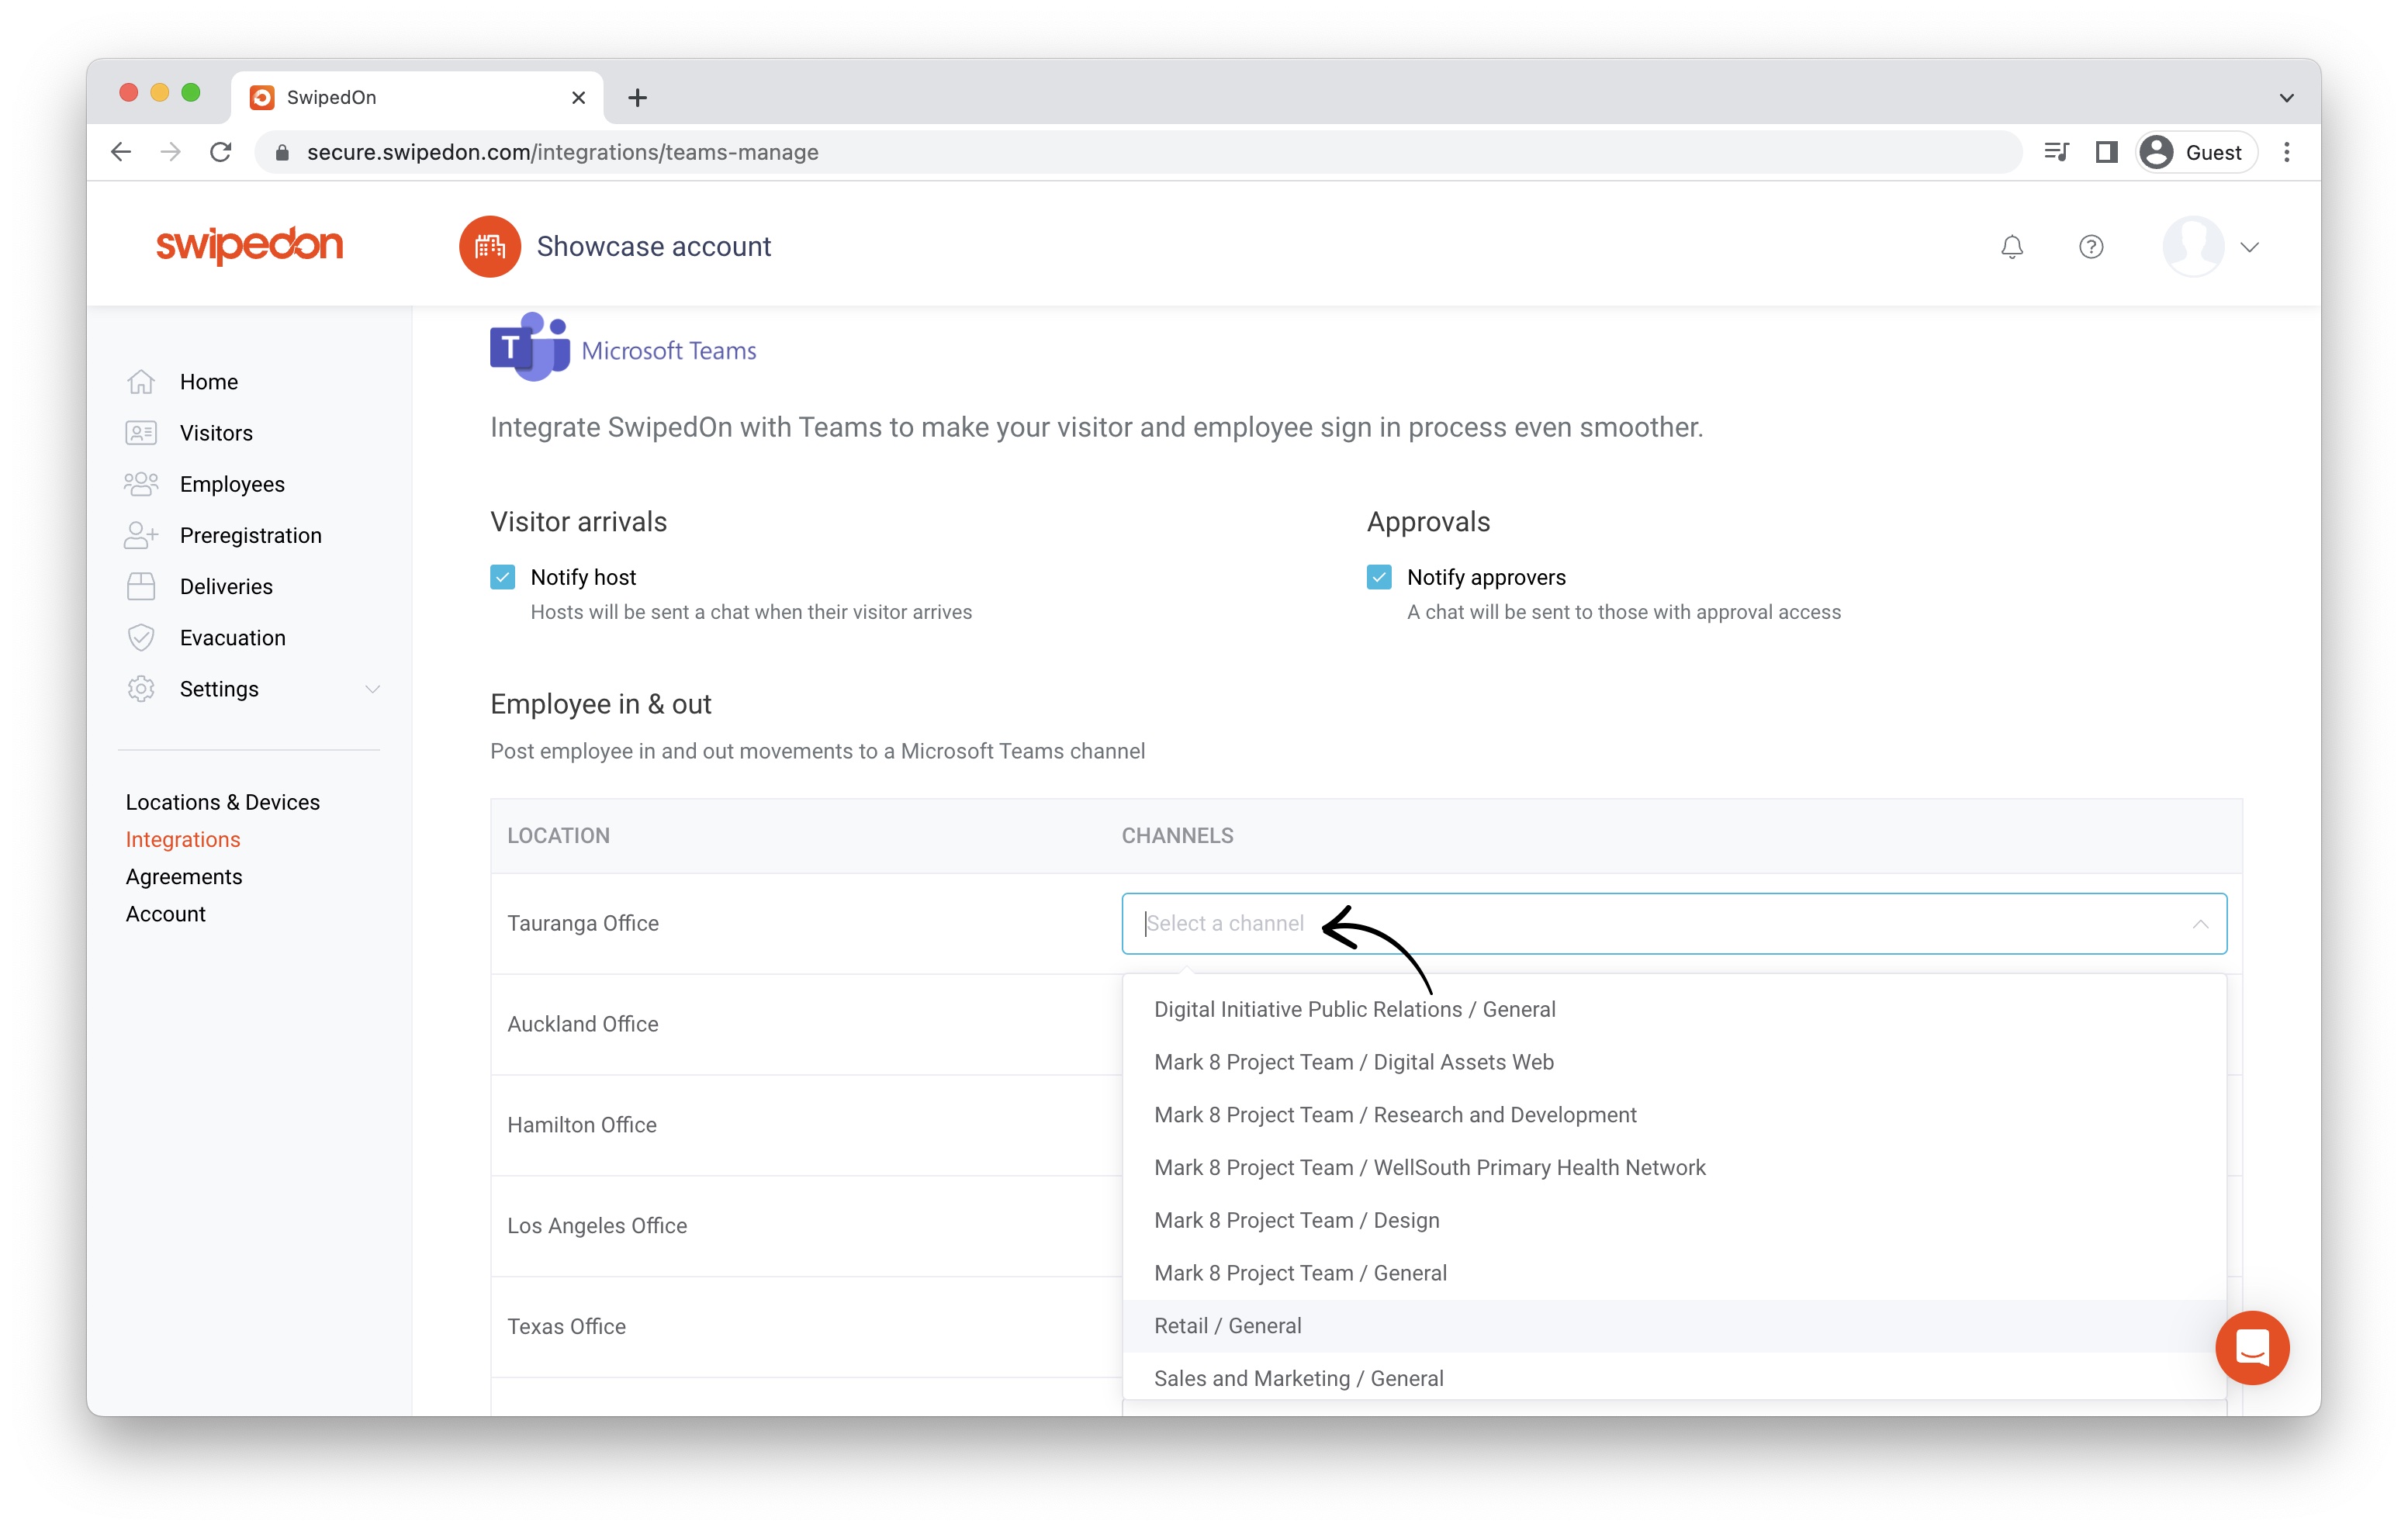Open the Evacuation section
2408x1531 pixels.
(x=233, y=637)
